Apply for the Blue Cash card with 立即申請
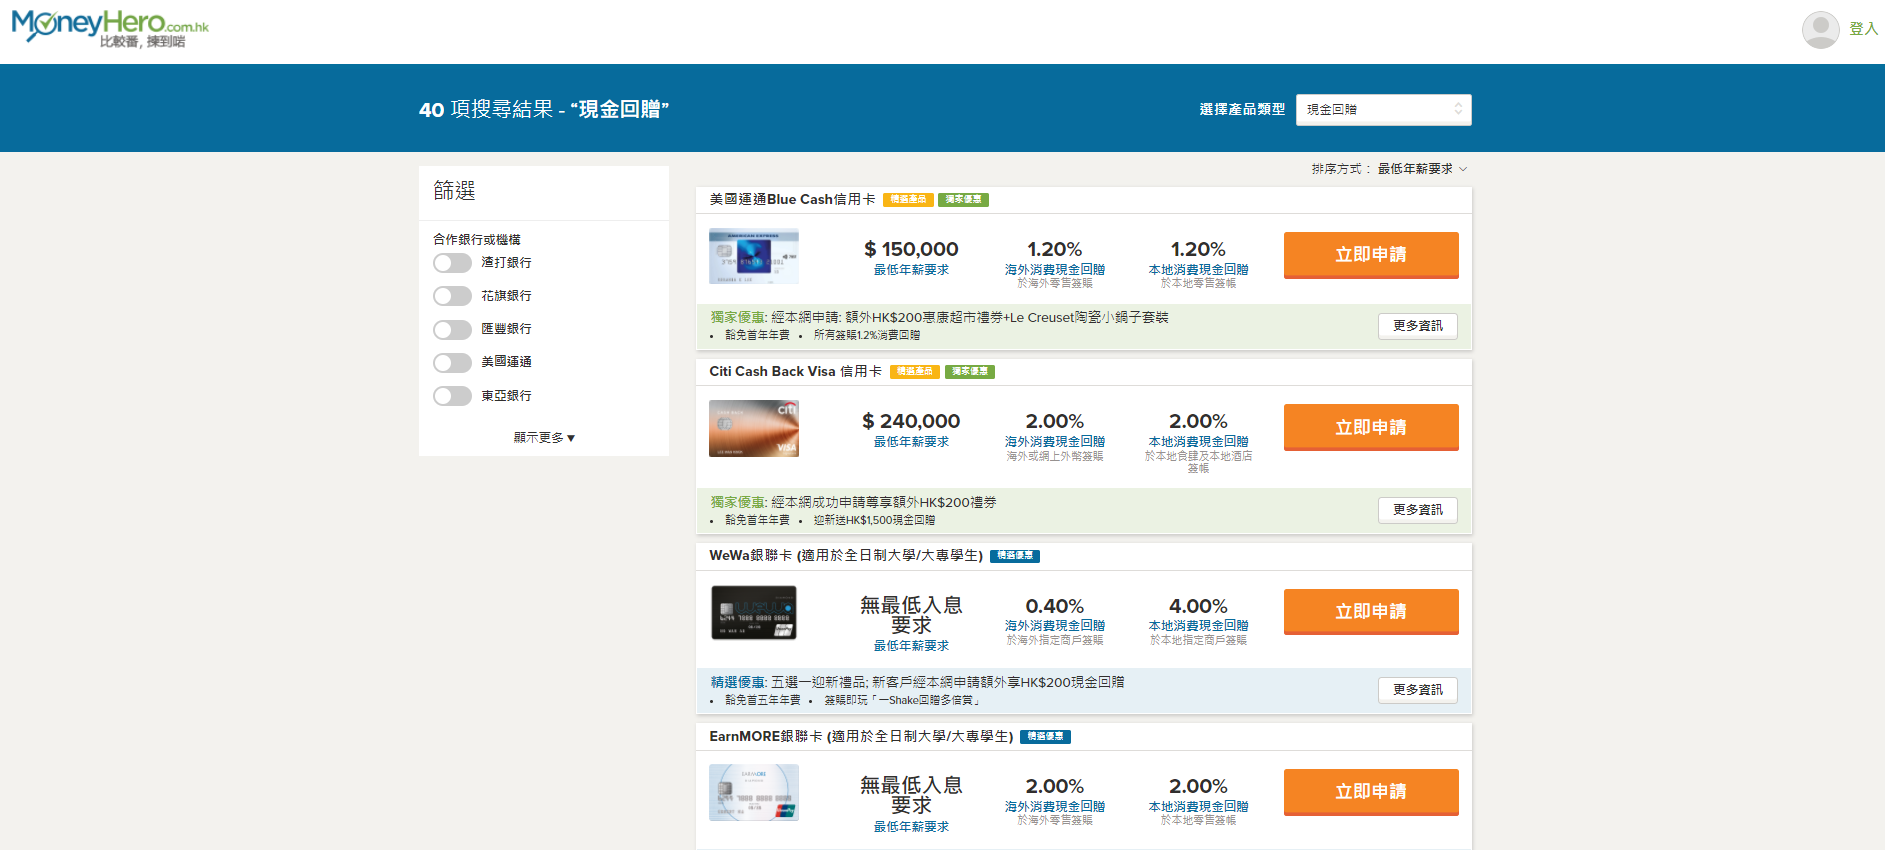 pyautogui.click(x=1371, y=255)
